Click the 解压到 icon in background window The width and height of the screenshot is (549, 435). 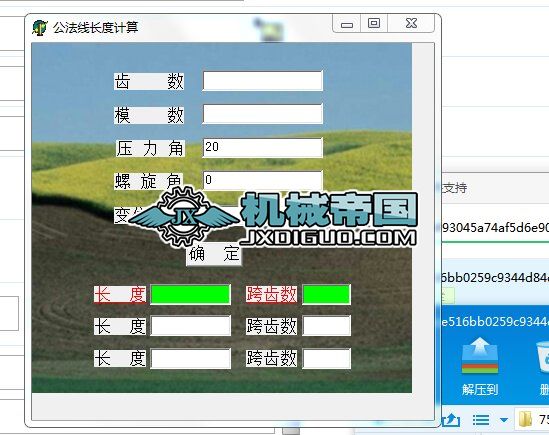480,367
